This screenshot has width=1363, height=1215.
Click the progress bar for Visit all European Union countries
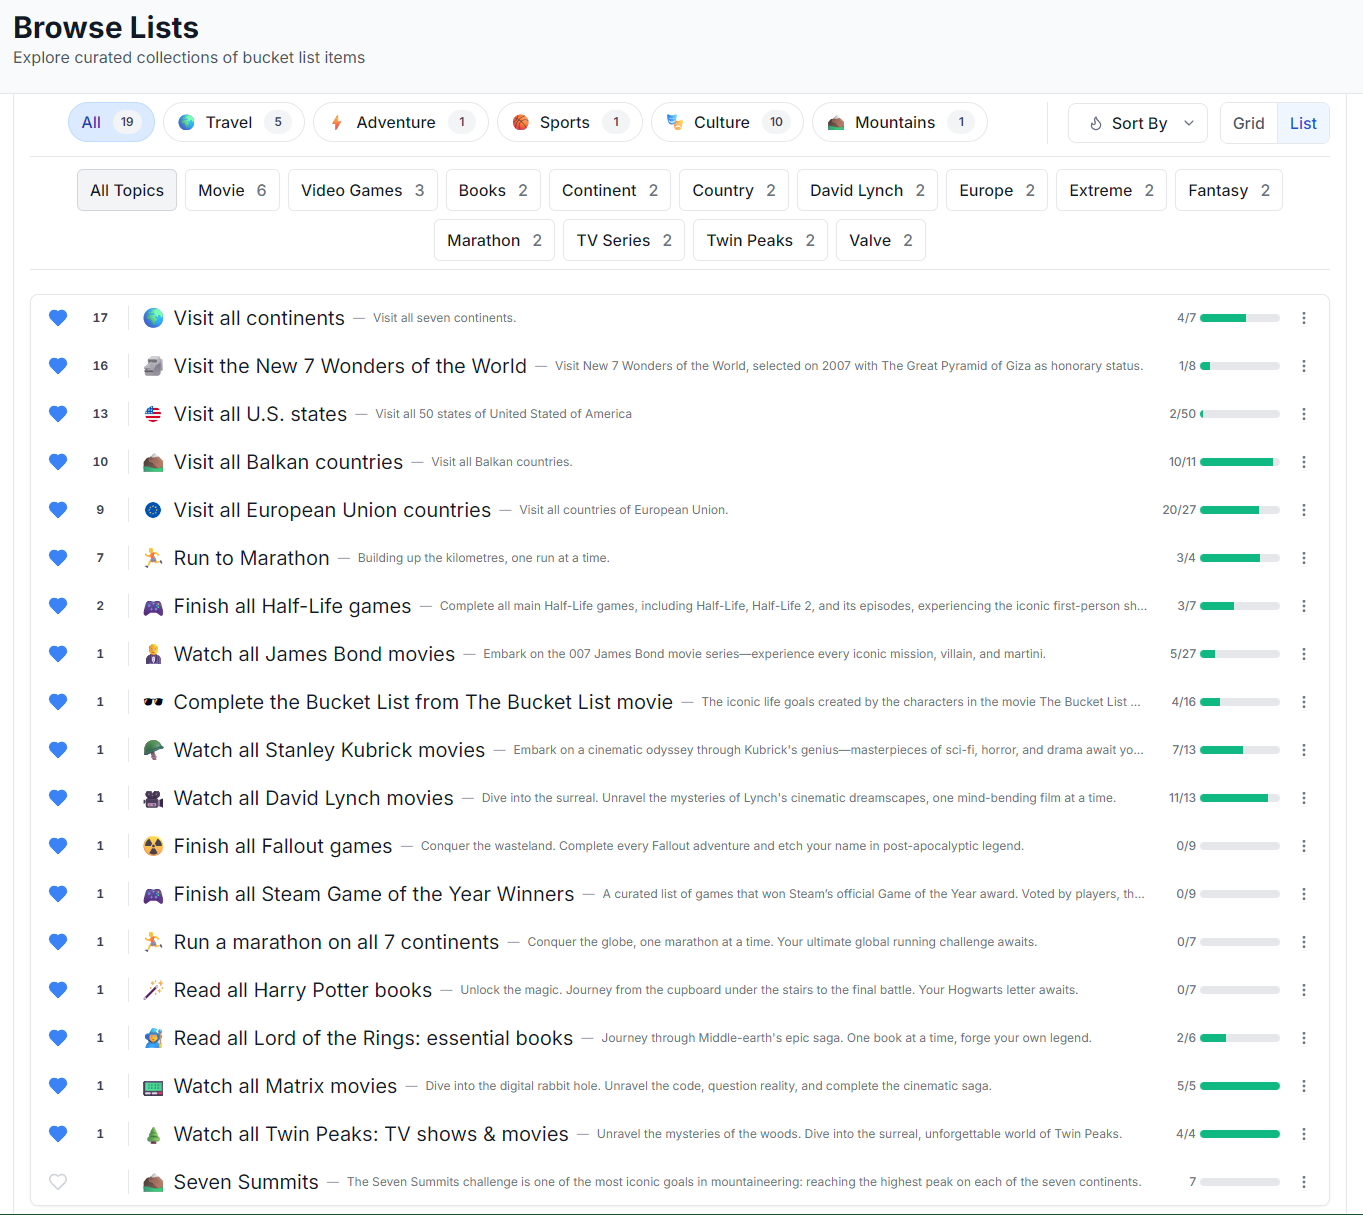tap(1239, 510)
